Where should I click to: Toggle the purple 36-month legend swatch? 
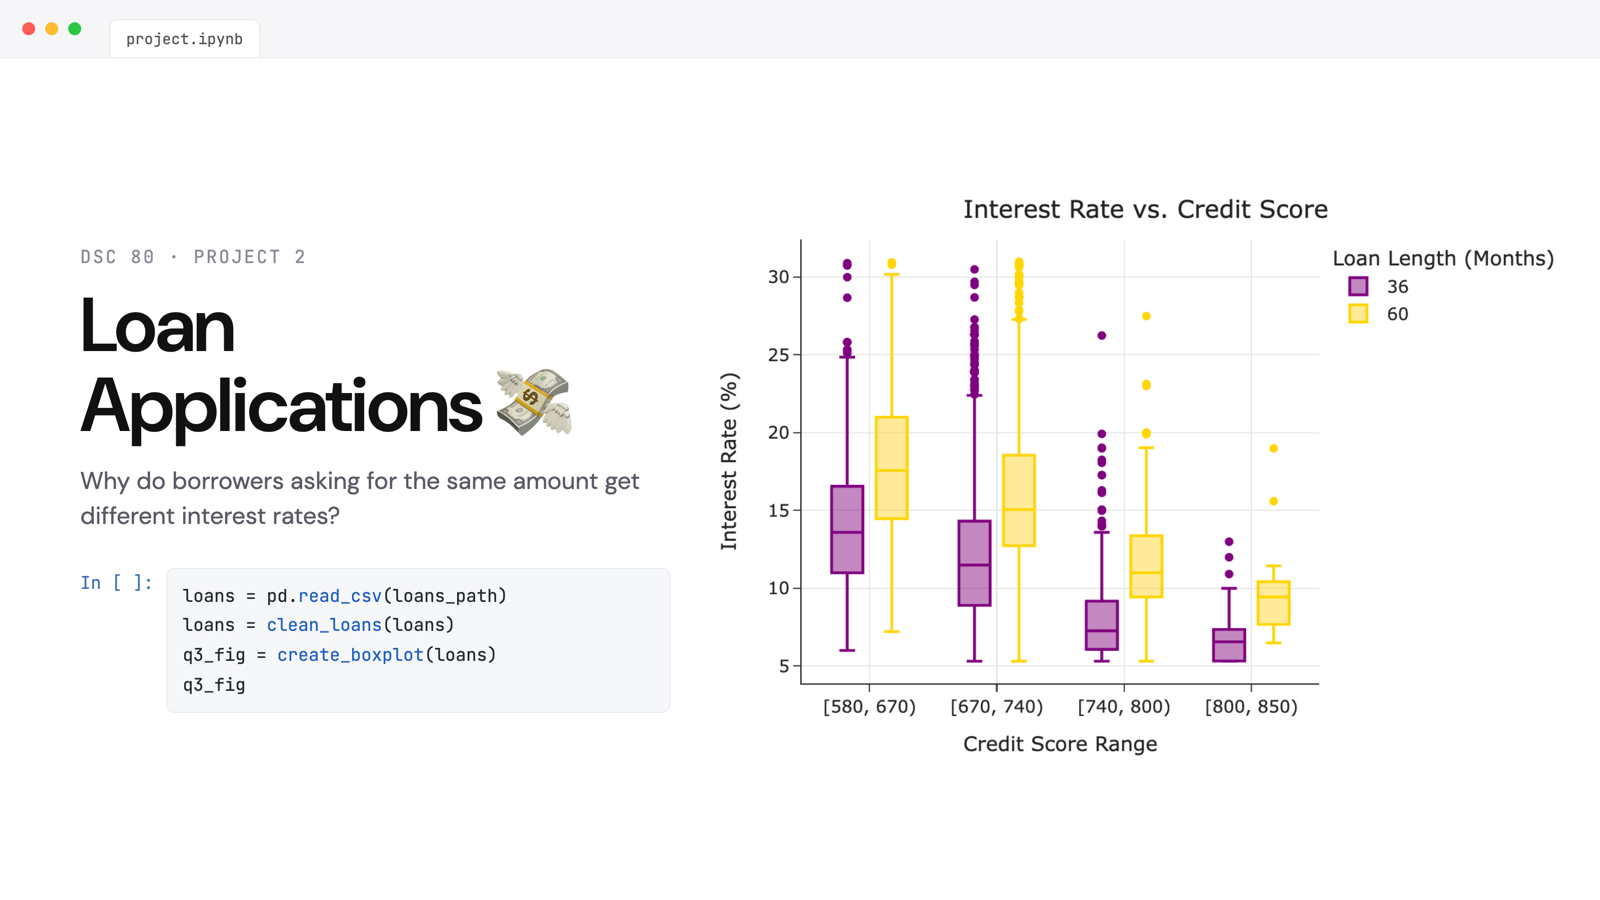(x=1358, y=286)
